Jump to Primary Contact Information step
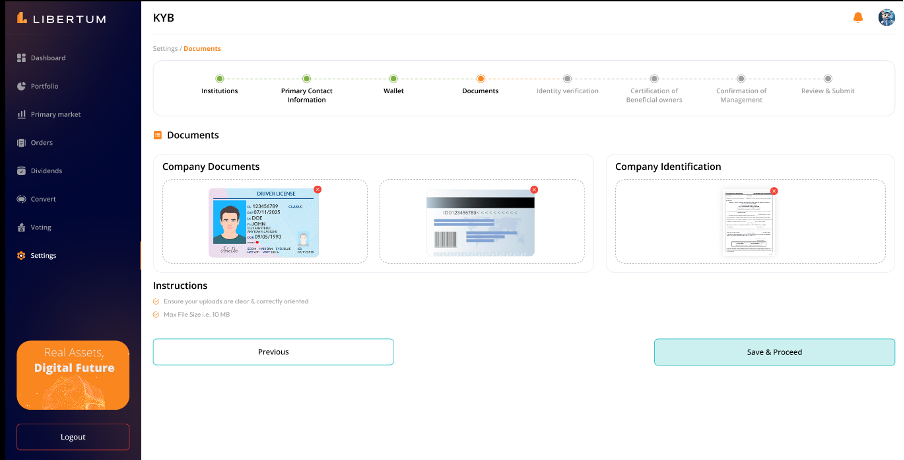Viewport: 904px width, 460px height. pyautogui.click(x=306, y=78)
